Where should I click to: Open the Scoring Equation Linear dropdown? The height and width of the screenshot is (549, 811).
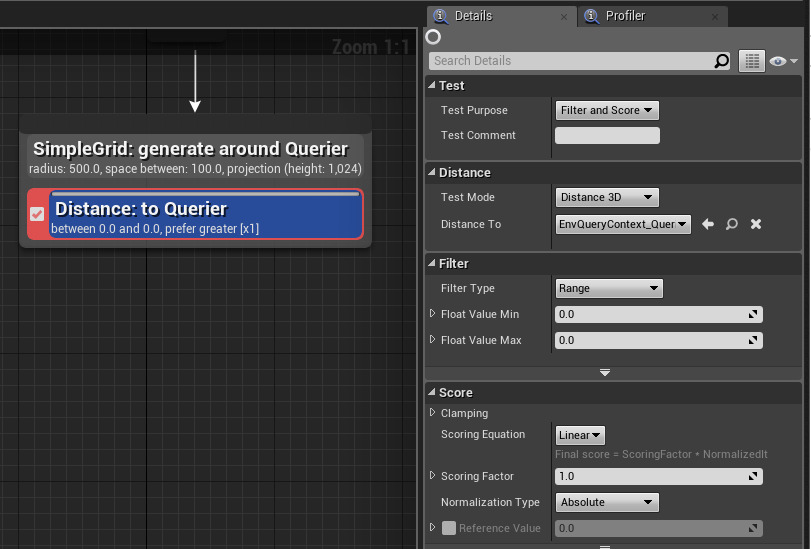(580, 435)
